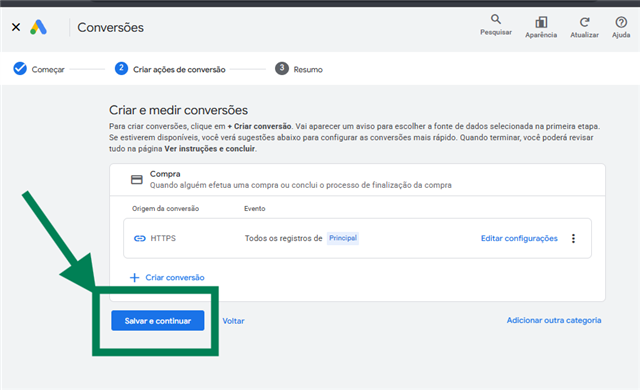Click Adicionar outra categoria link
Screen dimensions: 640x390
(554, 320)
